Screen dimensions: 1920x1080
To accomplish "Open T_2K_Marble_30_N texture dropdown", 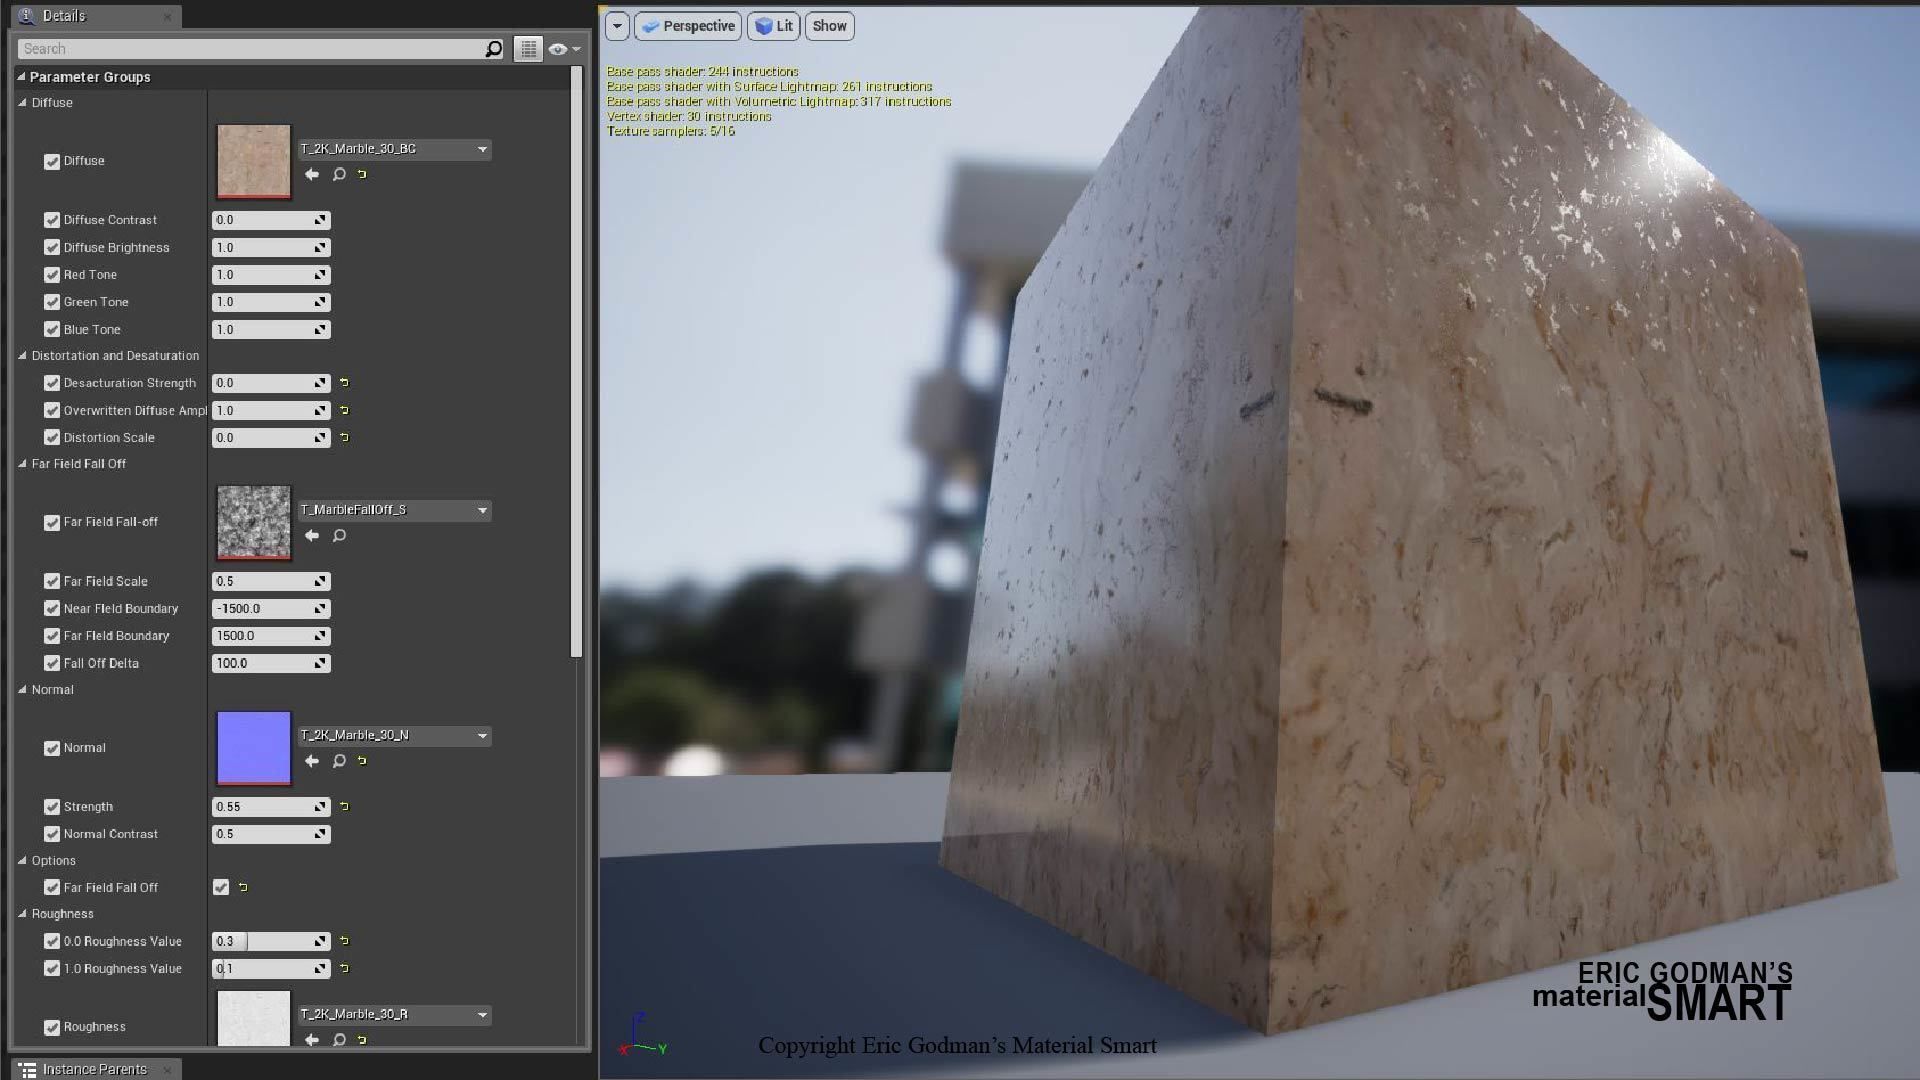I will click(394, 735).
